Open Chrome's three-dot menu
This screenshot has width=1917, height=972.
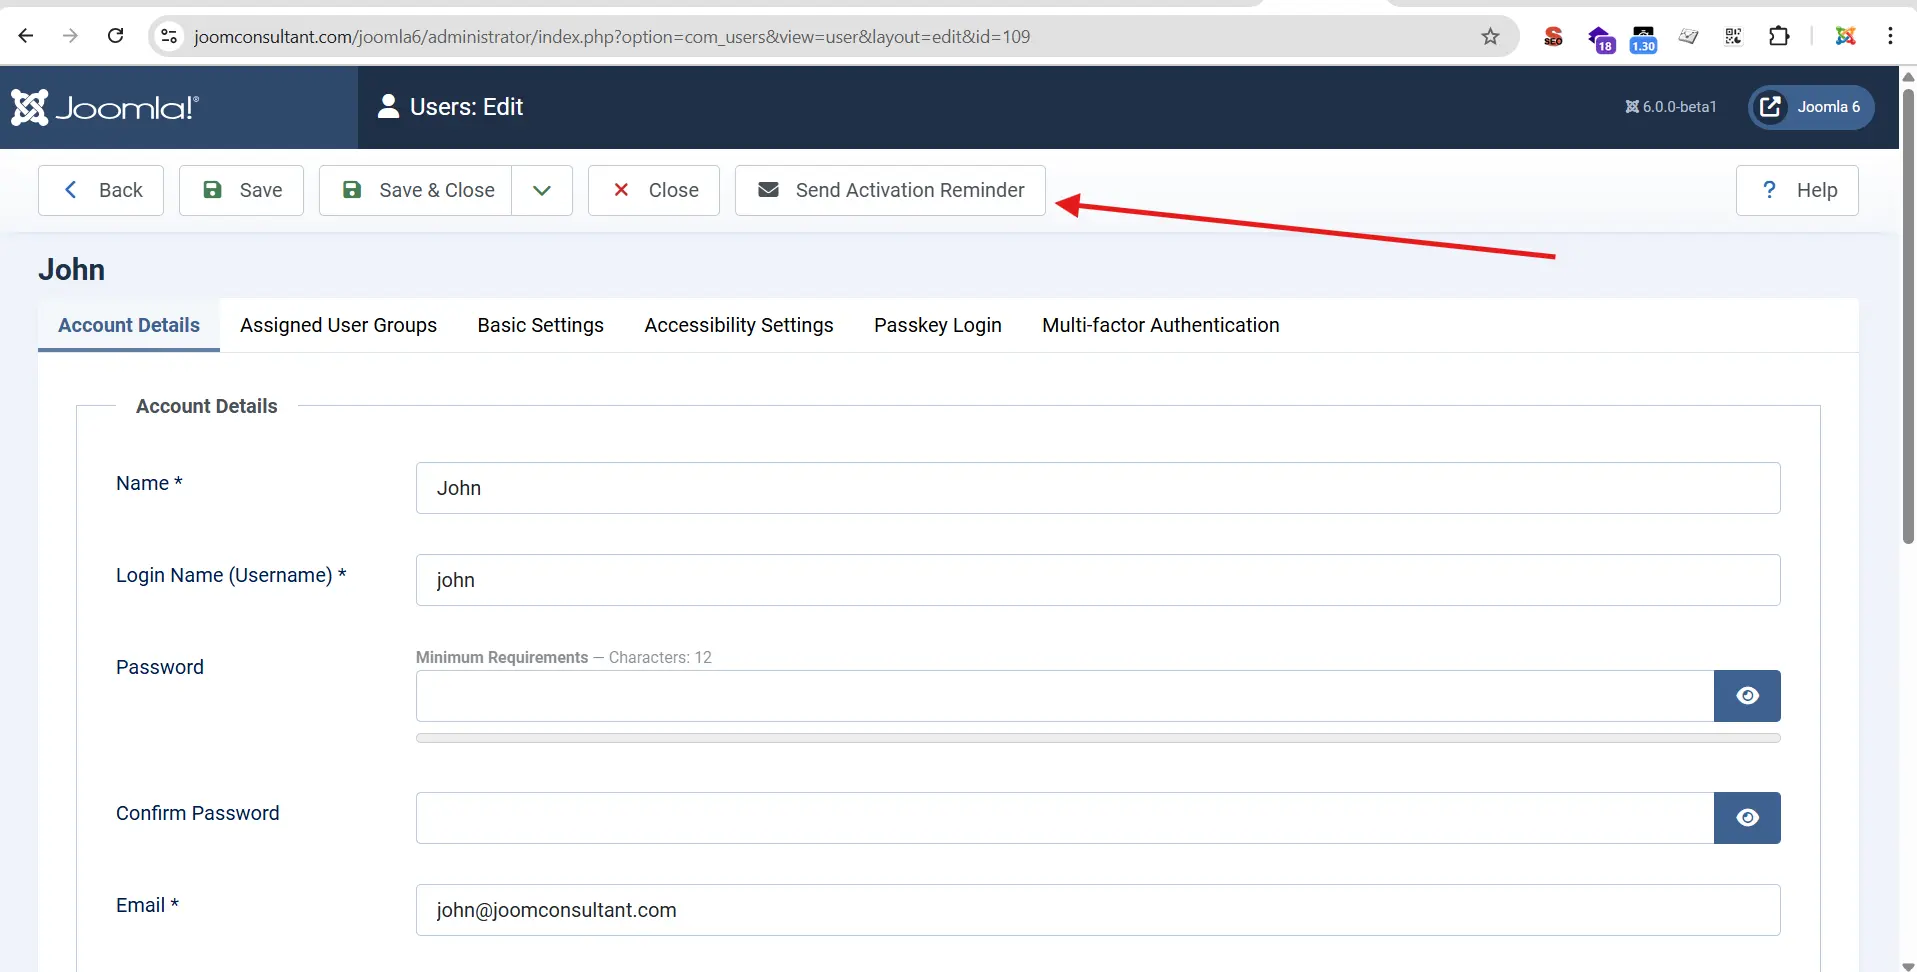[1890, 37]
